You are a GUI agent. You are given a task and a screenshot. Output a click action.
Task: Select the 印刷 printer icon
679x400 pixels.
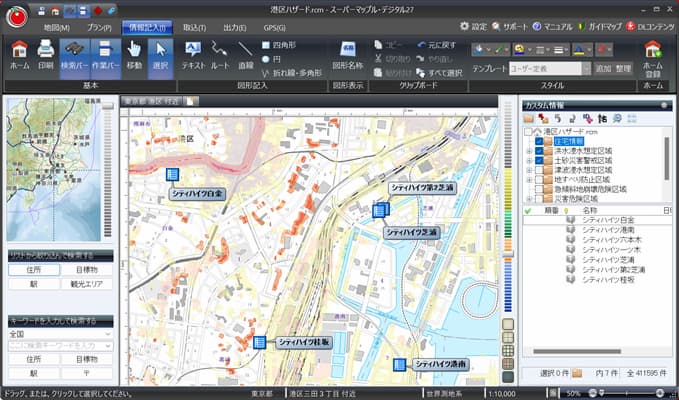tap(45, 55)
